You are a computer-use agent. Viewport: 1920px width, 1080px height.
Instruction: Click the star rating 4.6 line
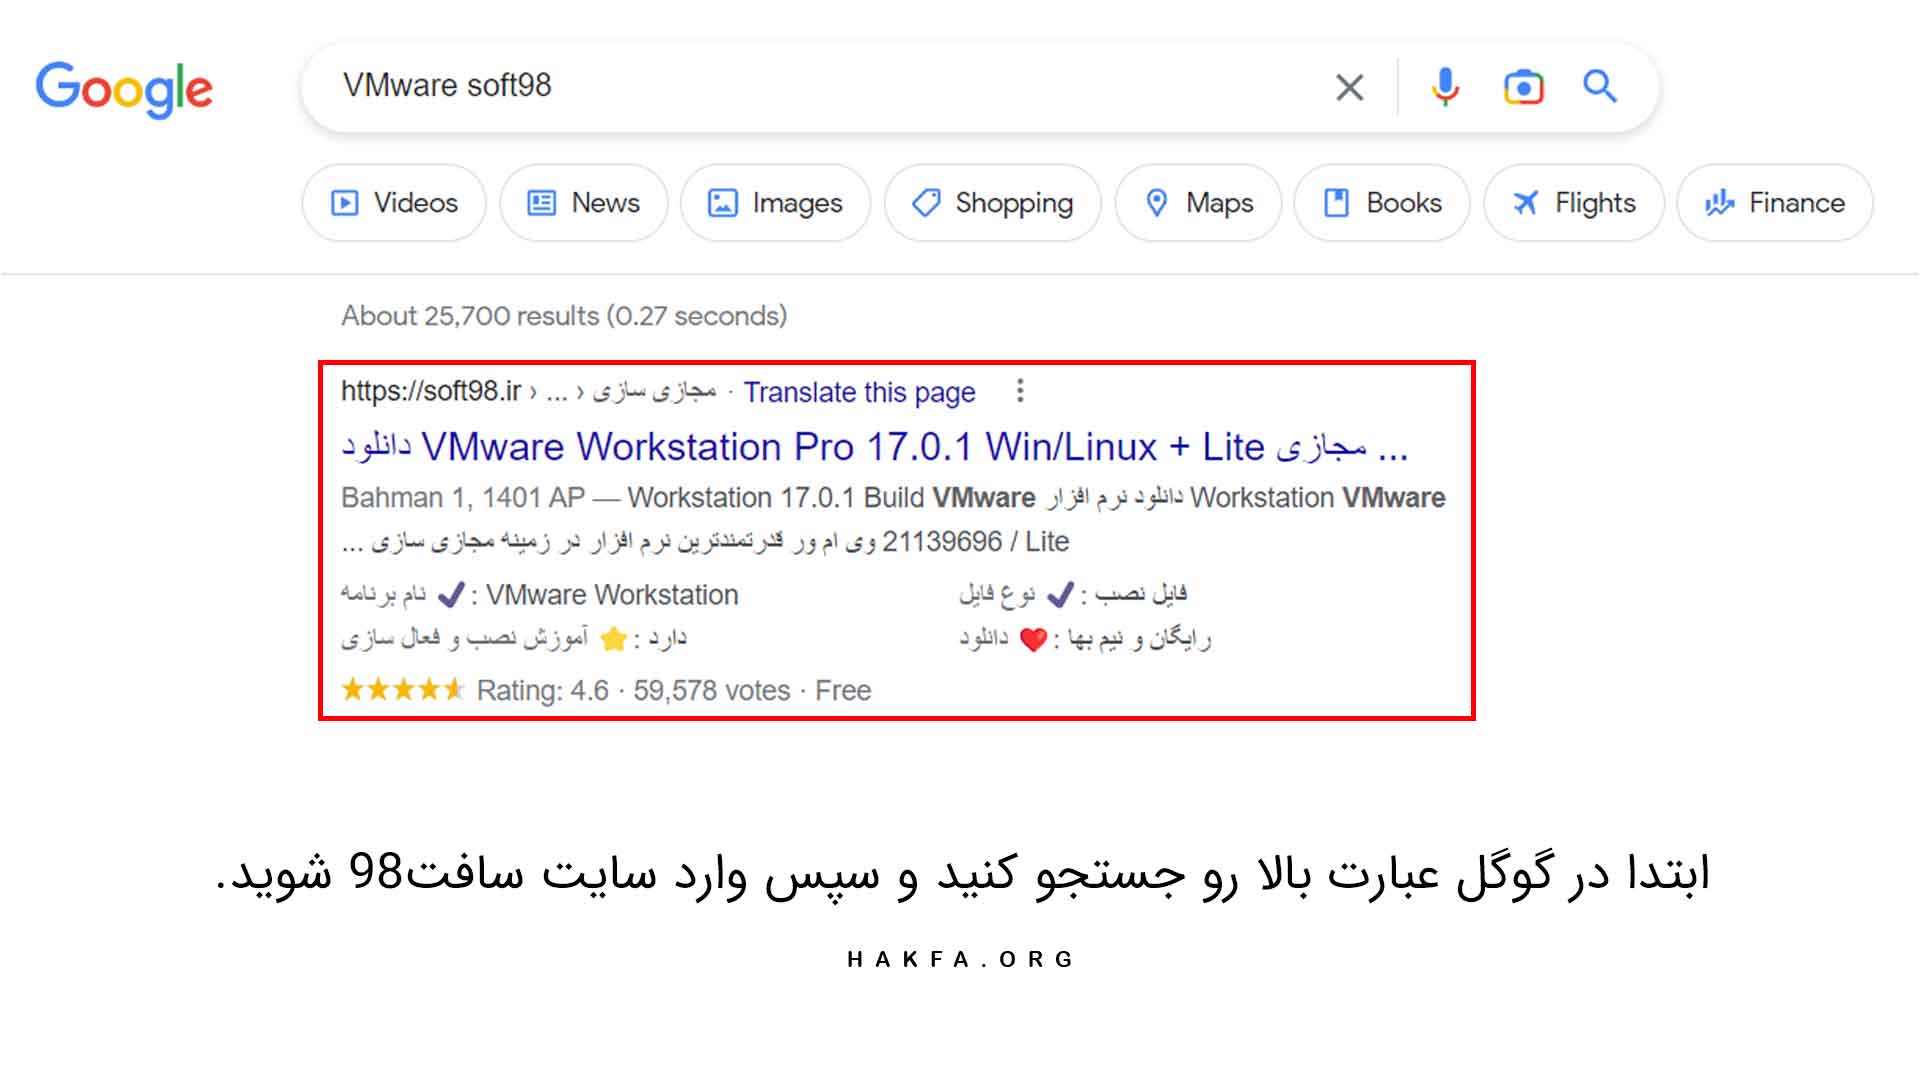(x=606, y=690)
